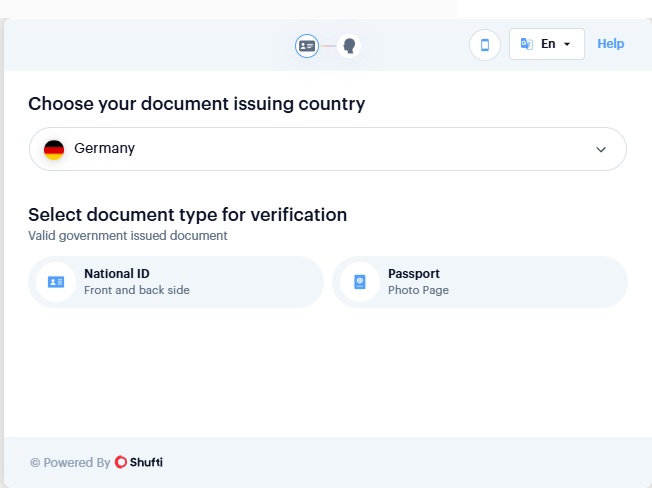Choose Passport as document type
The height and width of the screenshot is (488, 652).
coord(480,282)
